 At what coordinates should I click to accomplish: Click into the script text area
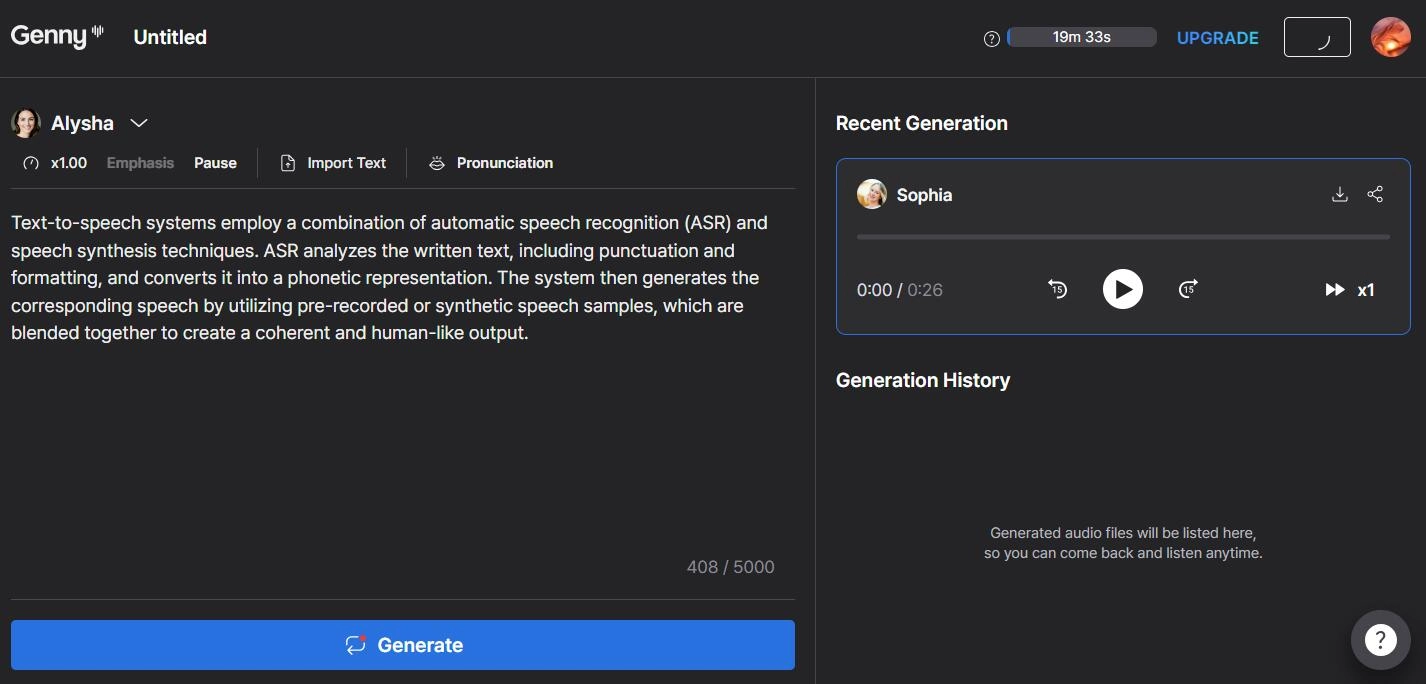[400, 440]
